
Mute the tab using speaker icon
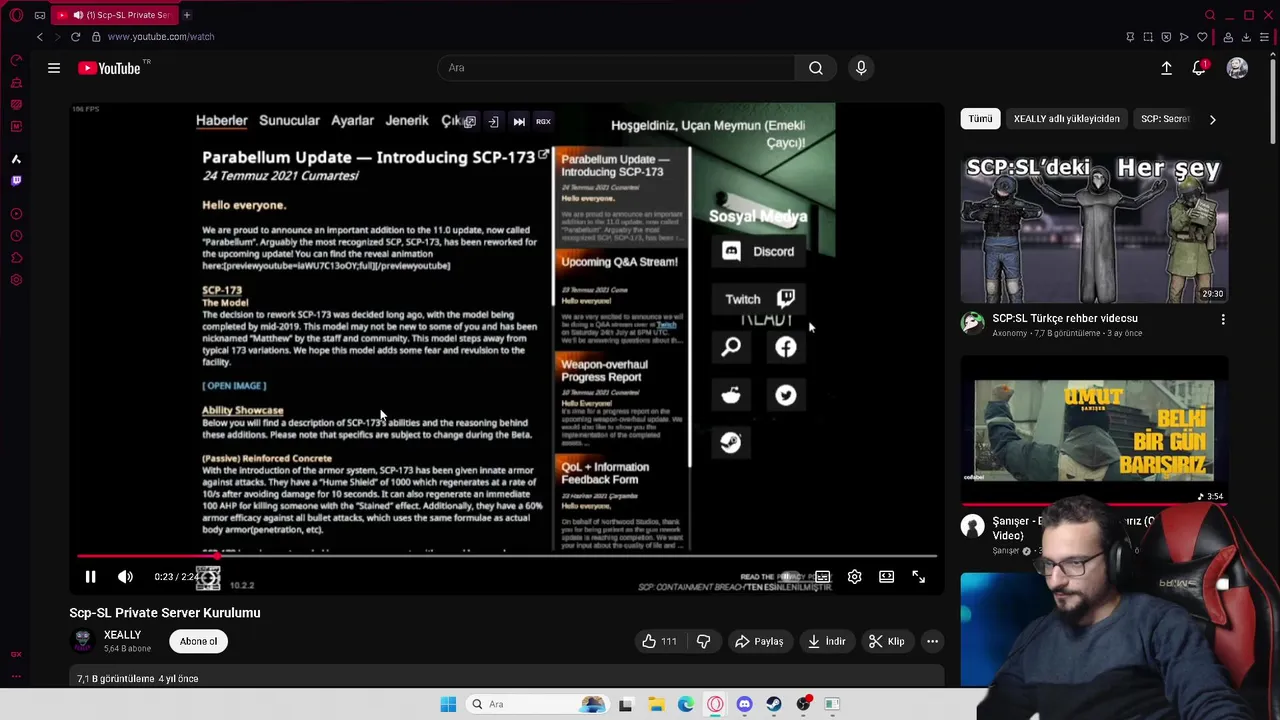78,15
